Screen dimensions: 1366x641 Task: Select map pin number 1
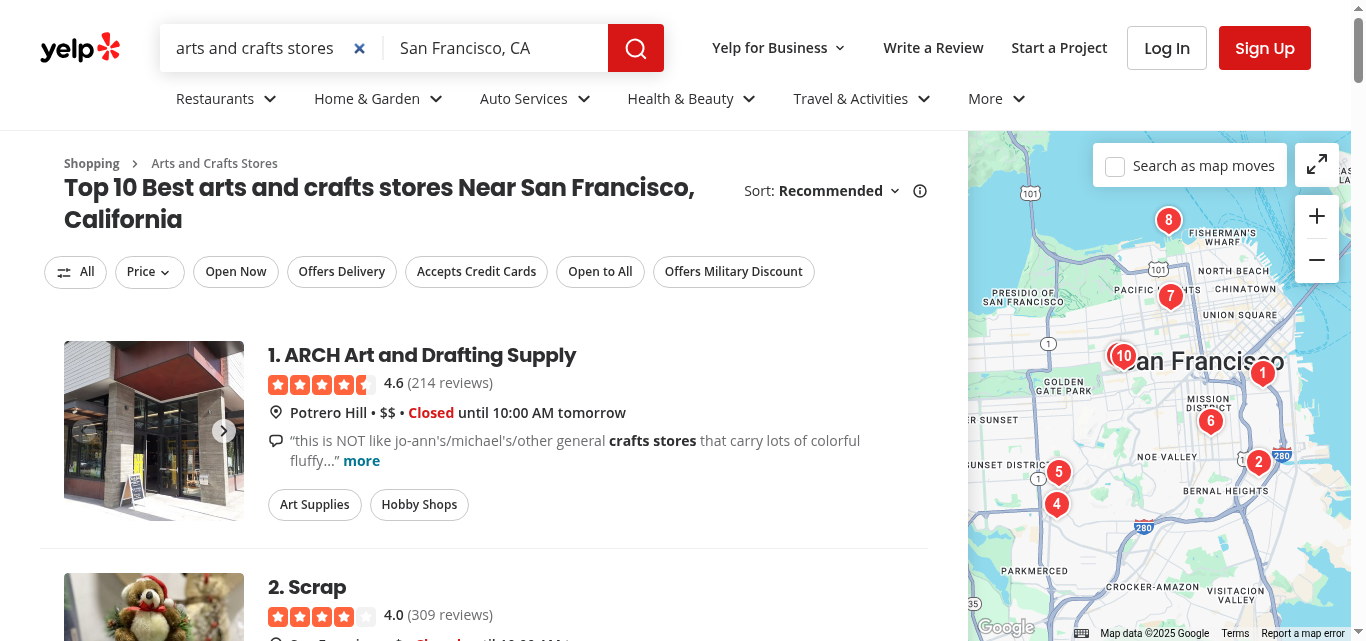[1263, 374]
